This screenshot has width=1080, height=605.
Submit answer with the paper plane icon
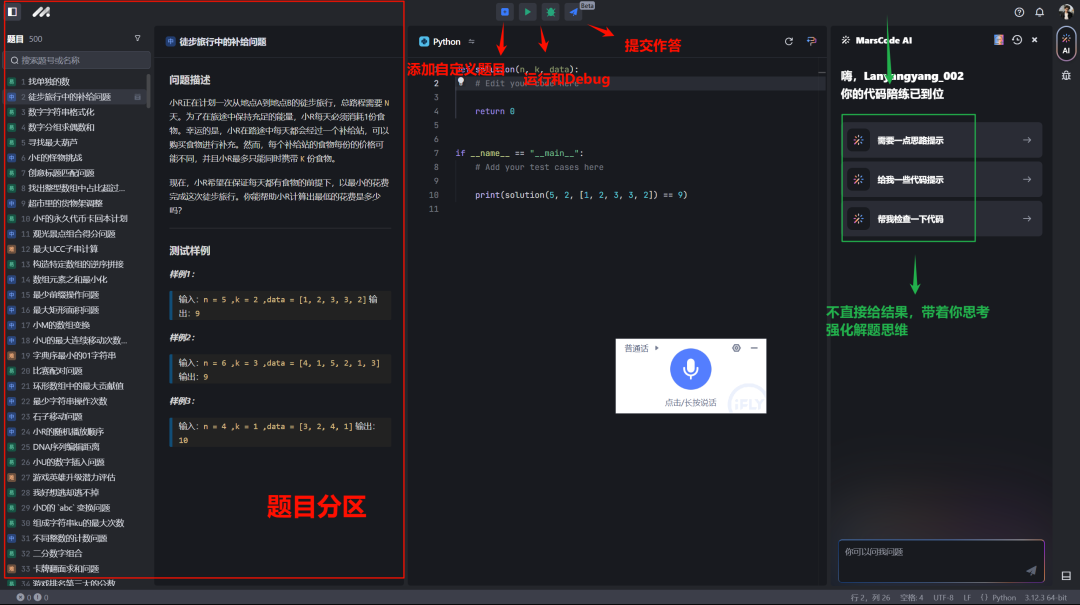point(573,12)
